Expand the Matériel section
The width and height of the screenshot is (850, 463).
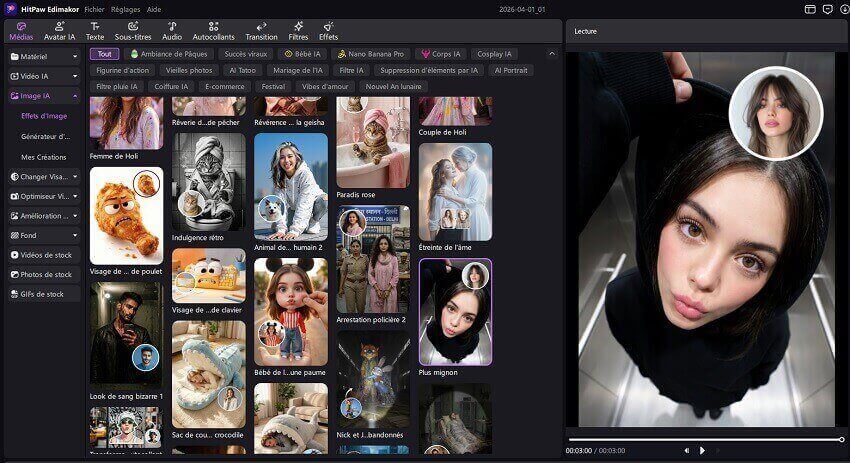pyautogui.click(x=43, y=56)
